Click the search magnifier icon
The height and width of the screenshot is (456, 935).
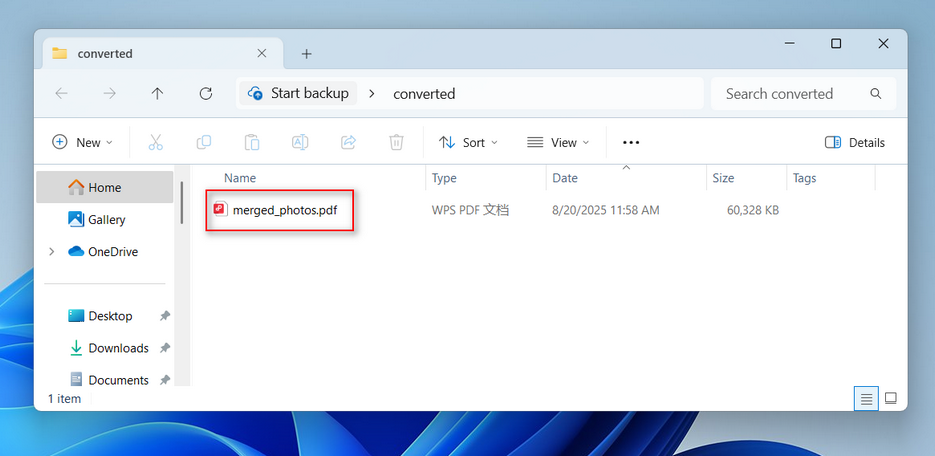pos(875,94)
